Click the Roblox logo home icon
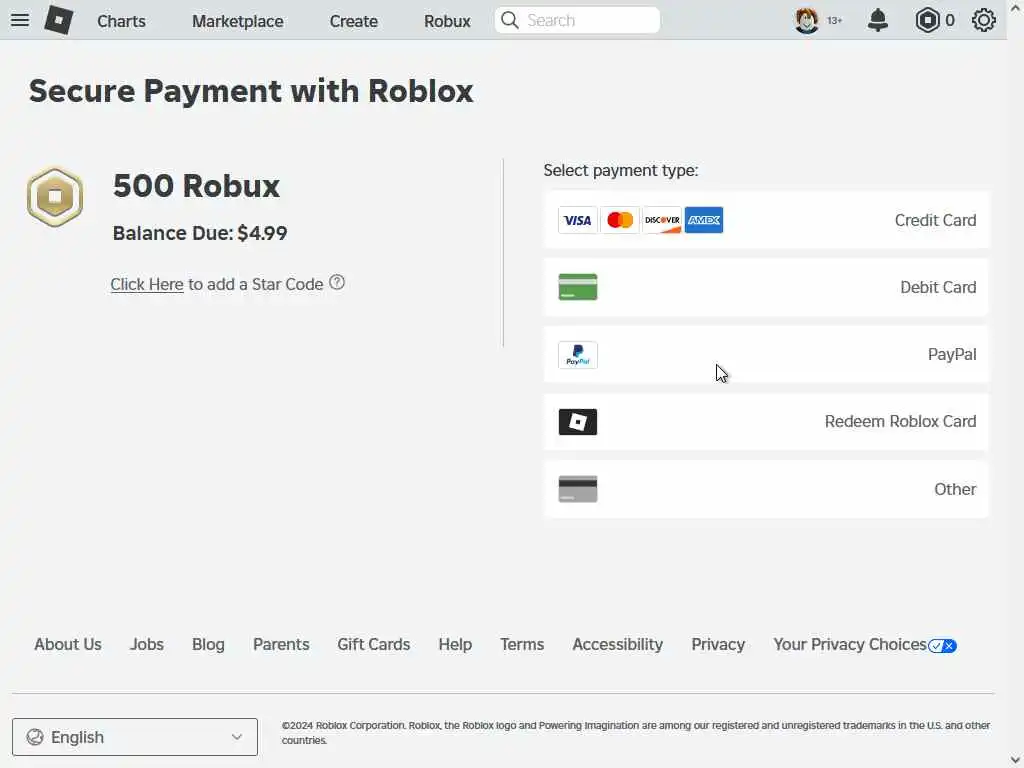 pyautogui.click(x=59, y=20)
